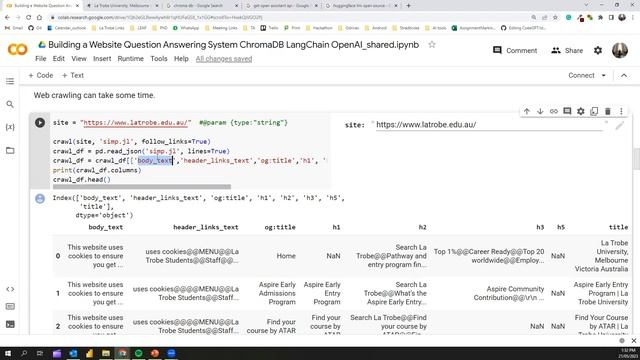Open the user account avatar

coord(620,50)
